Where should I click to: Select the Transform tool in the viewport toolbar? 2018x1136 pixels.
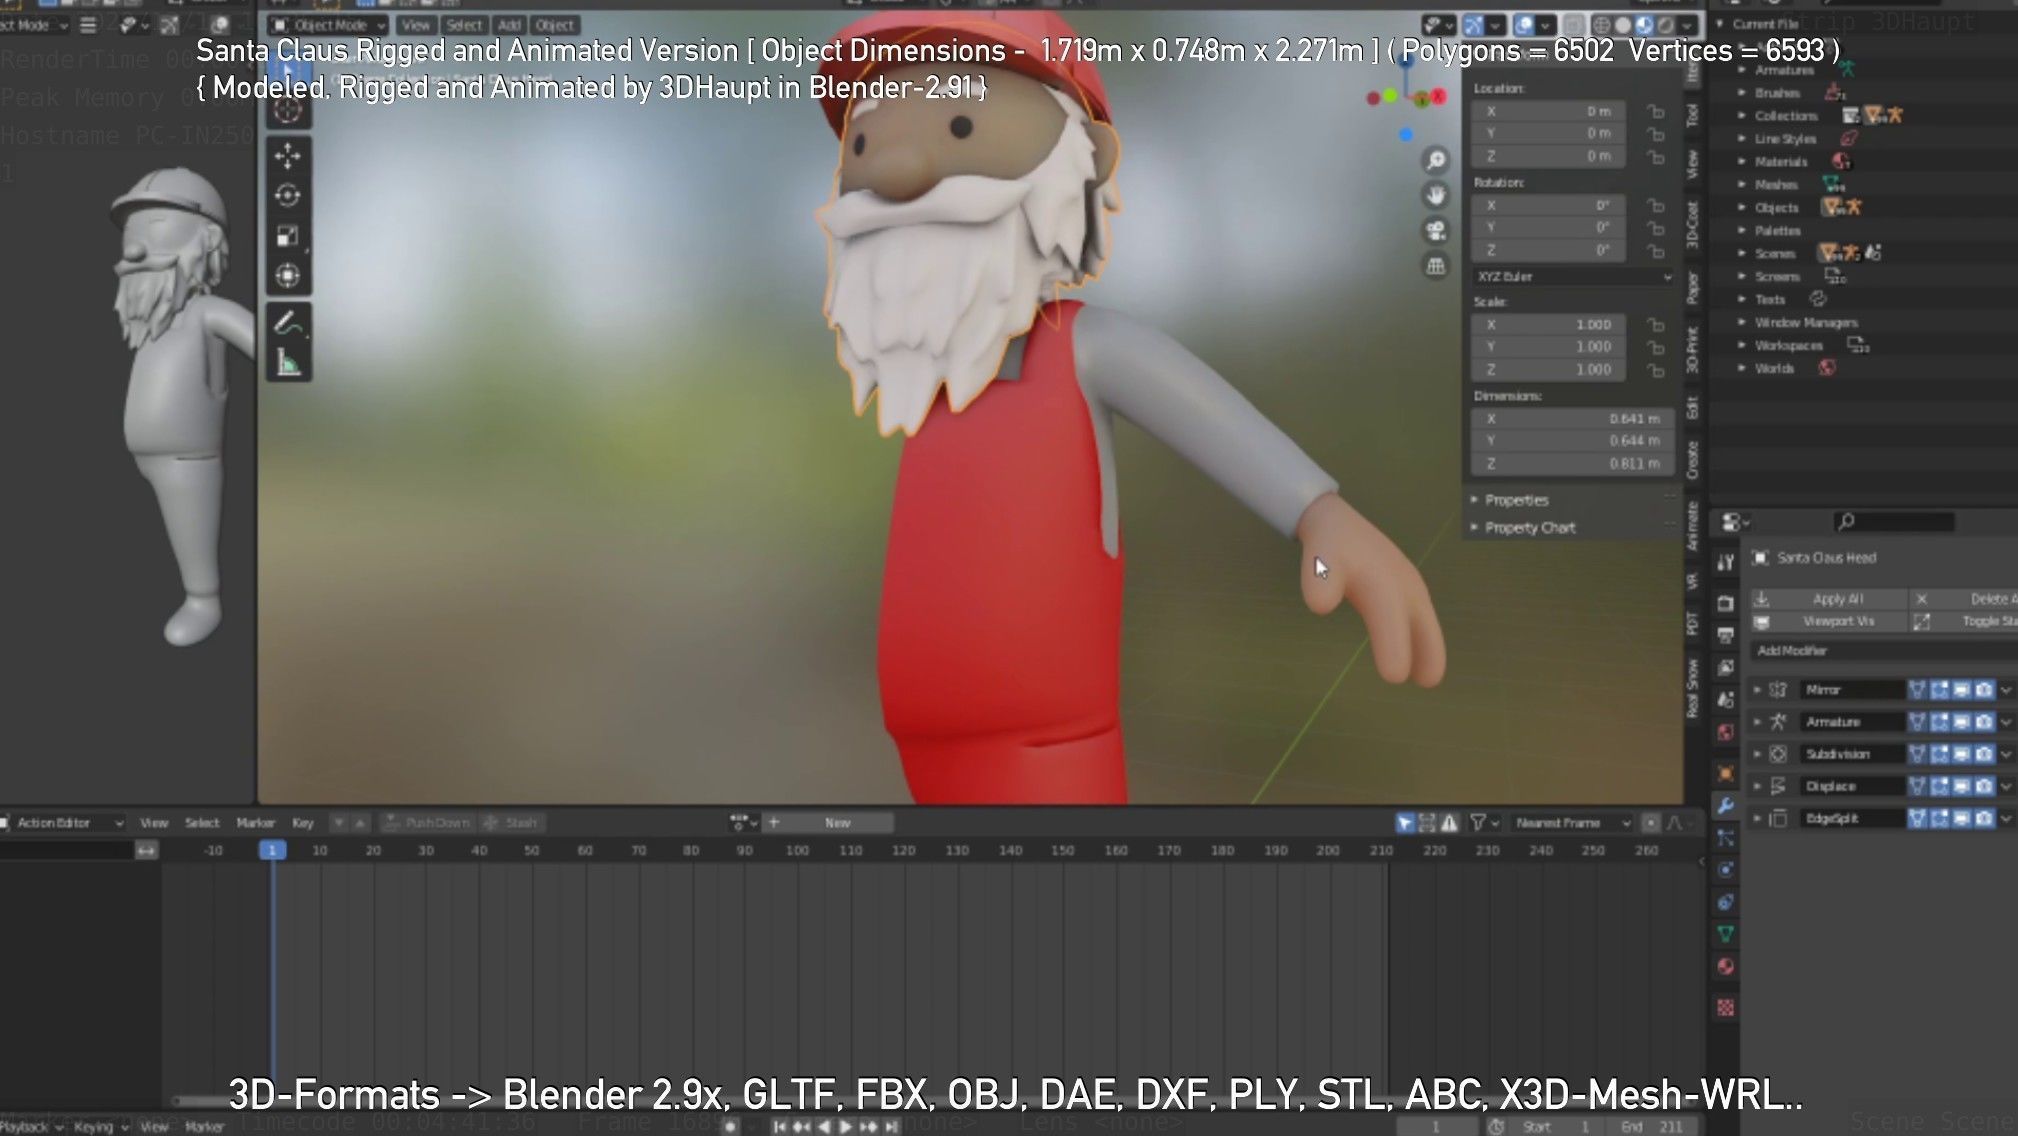tap(288, 275)
